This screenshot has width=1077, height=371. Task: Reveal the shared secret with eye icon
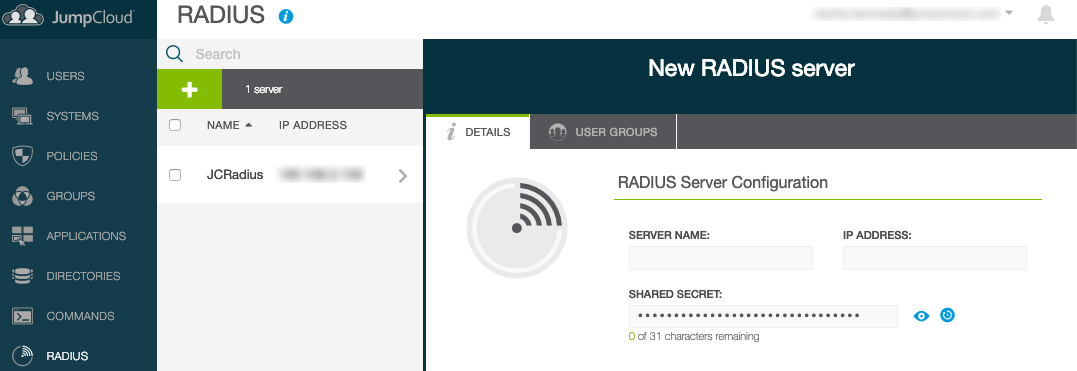(x=921, y=316)
